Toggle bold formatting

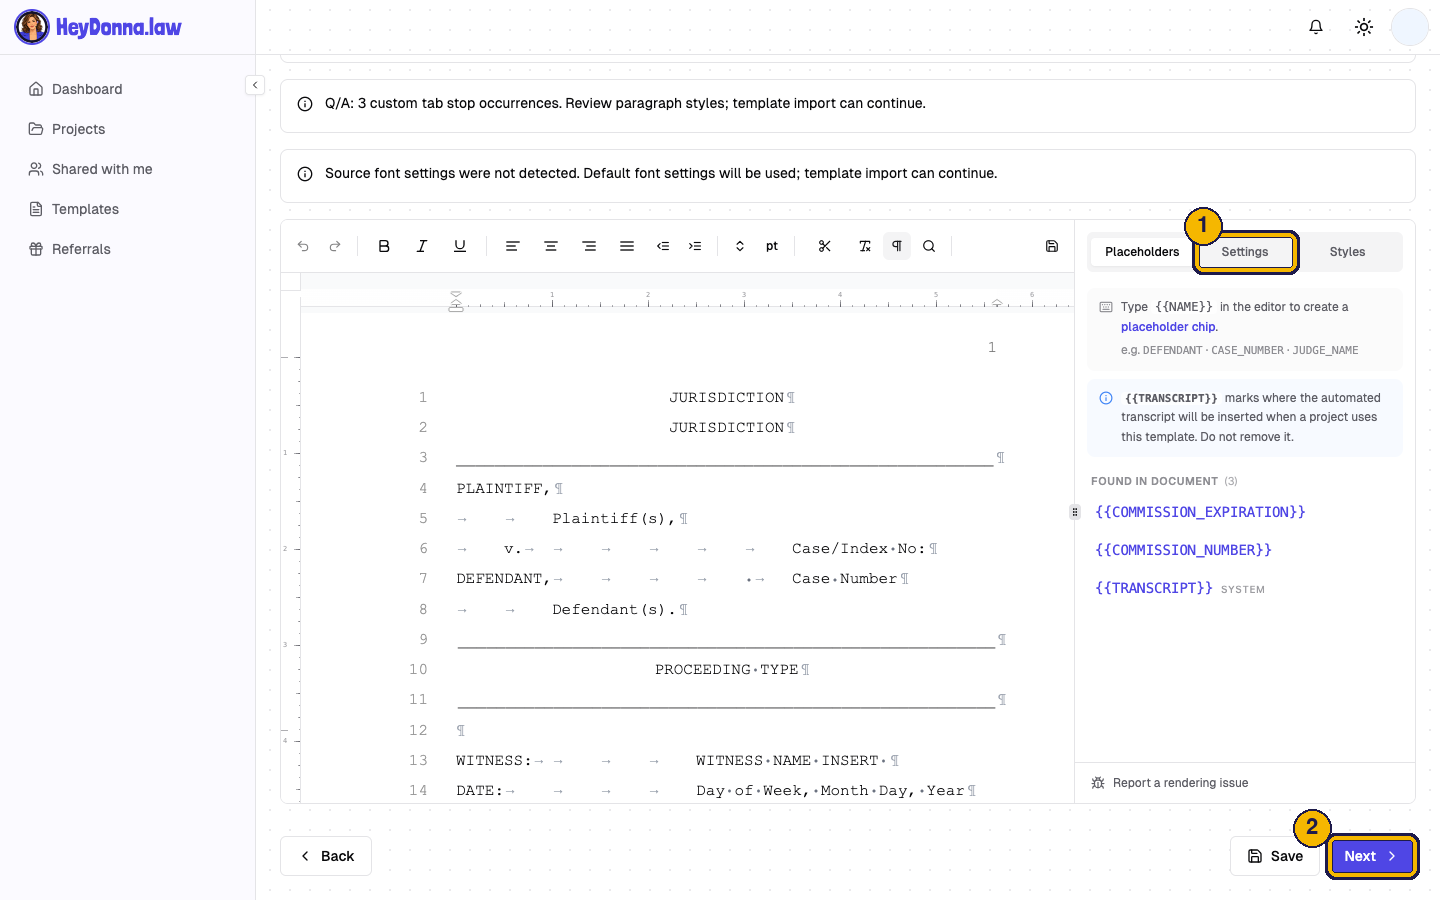(x=384, y=246)
